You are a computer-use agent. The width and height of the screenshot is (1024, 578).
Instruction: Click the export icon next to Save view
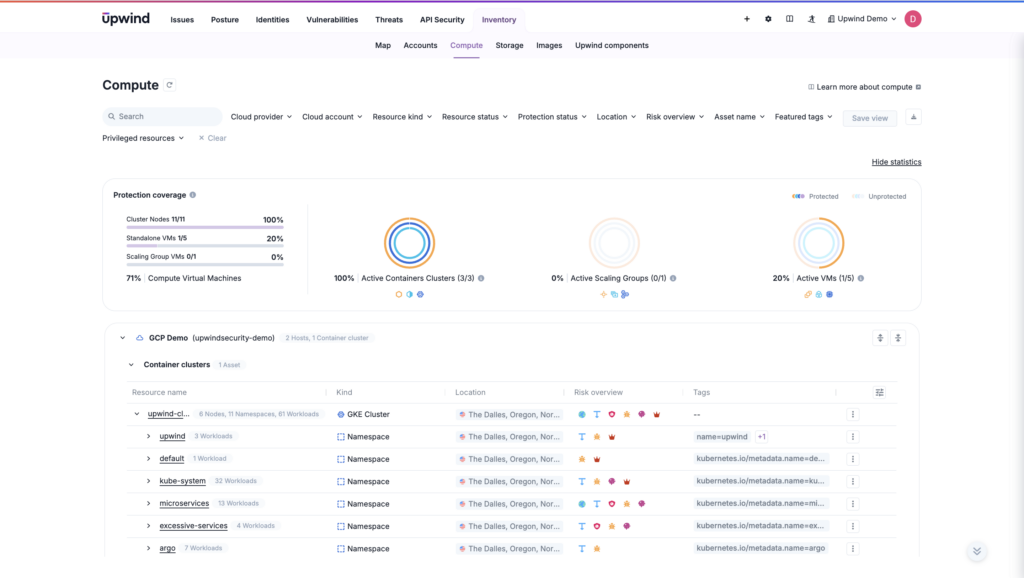[914, 117]
